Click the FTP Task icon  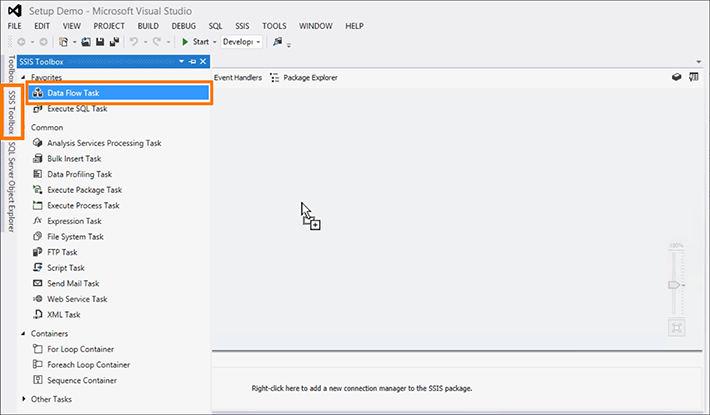38,252
